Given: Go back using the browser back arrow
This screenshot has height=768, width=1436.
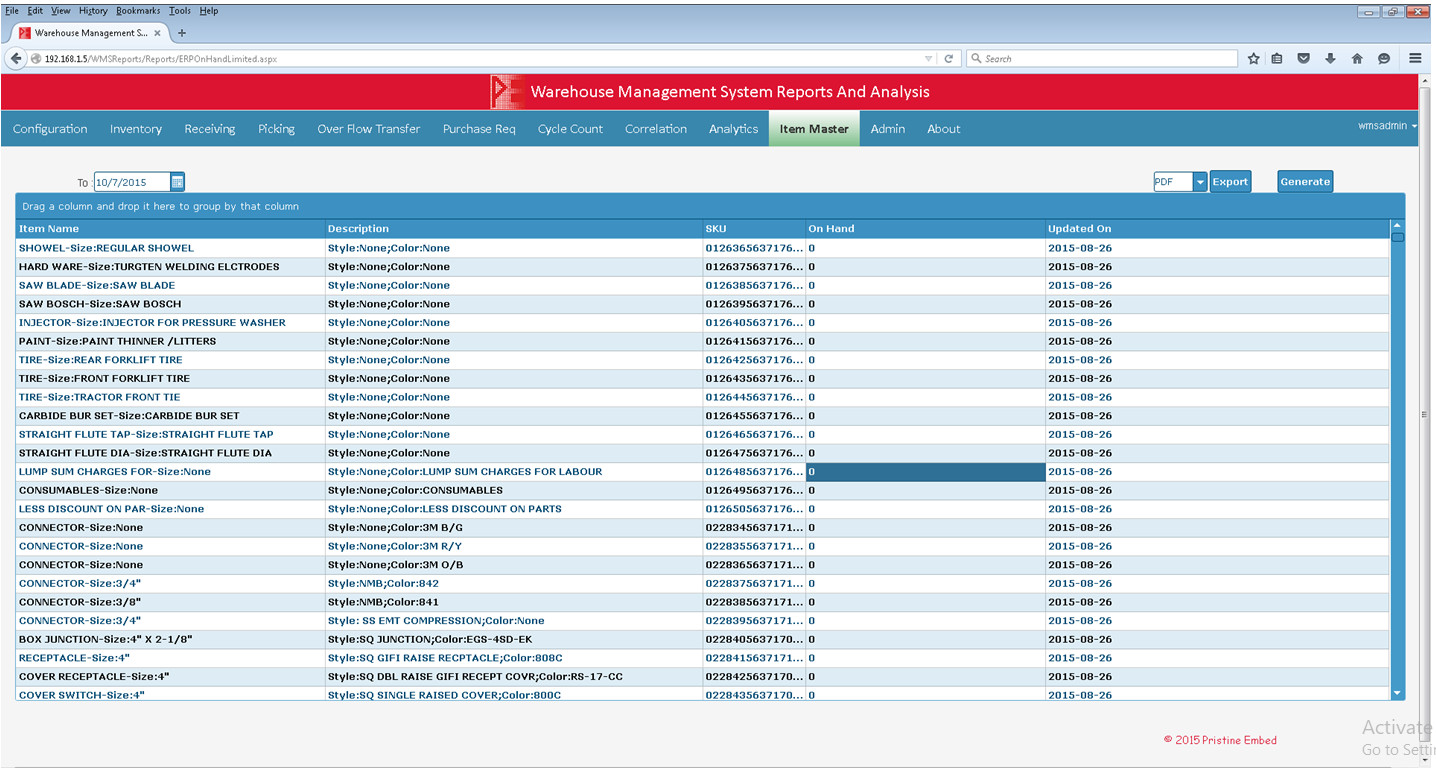Looking at the screenshot, I should coord(16,59).
